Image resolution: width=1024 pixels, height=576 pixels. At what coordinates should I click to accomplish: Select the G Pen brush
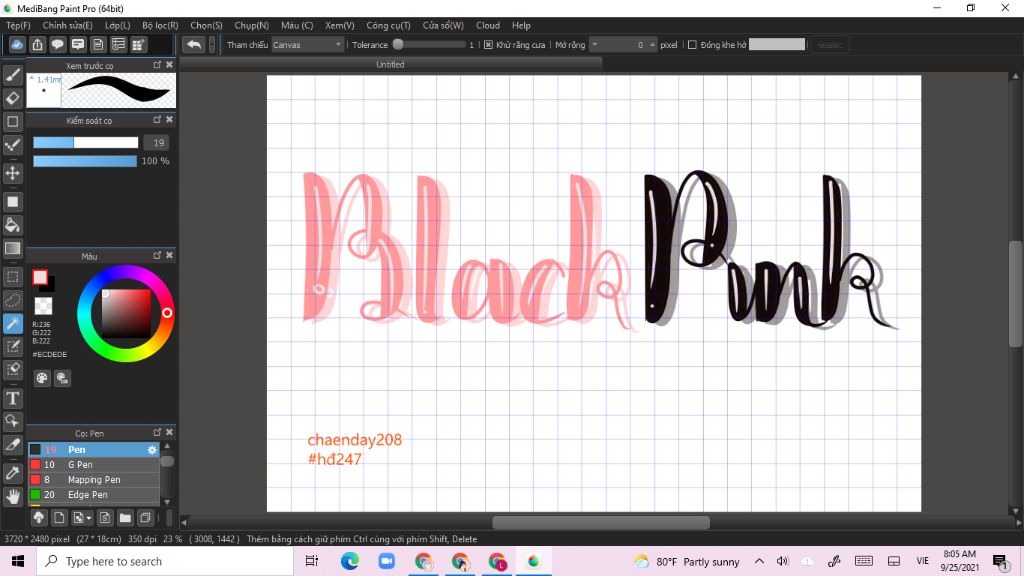point(93,465)
